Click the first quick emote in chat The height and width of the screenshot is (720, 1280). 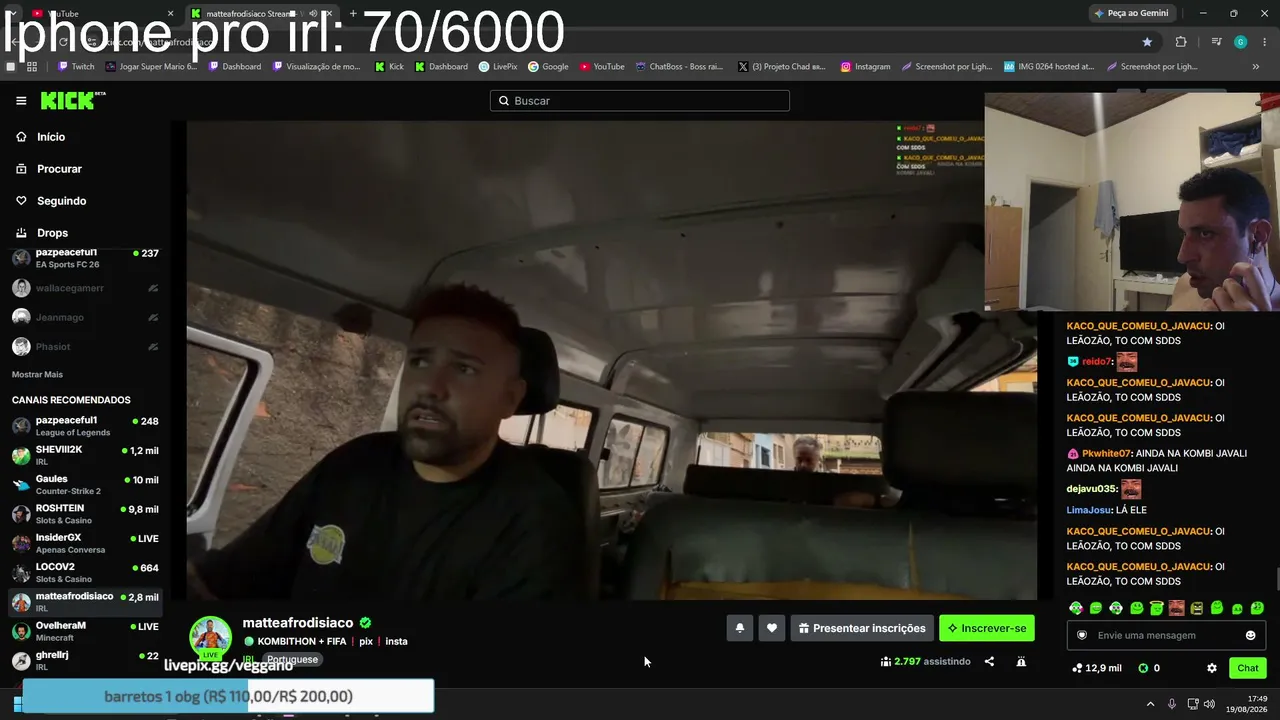[1076, 608]
